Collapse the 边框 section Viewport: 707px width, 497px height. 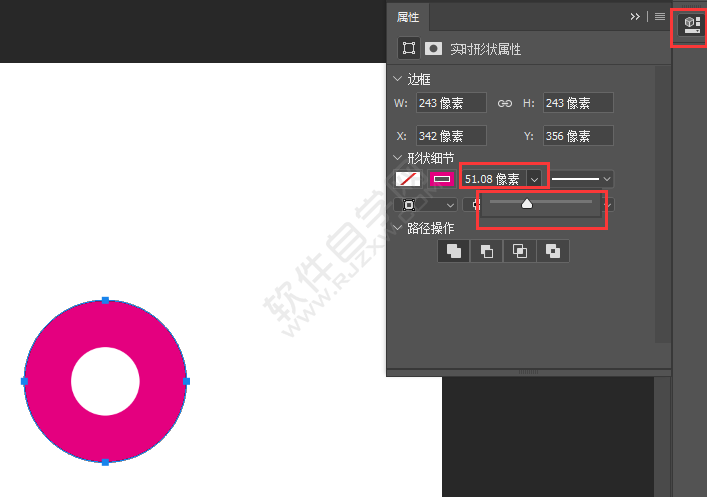tap(398, 79)
